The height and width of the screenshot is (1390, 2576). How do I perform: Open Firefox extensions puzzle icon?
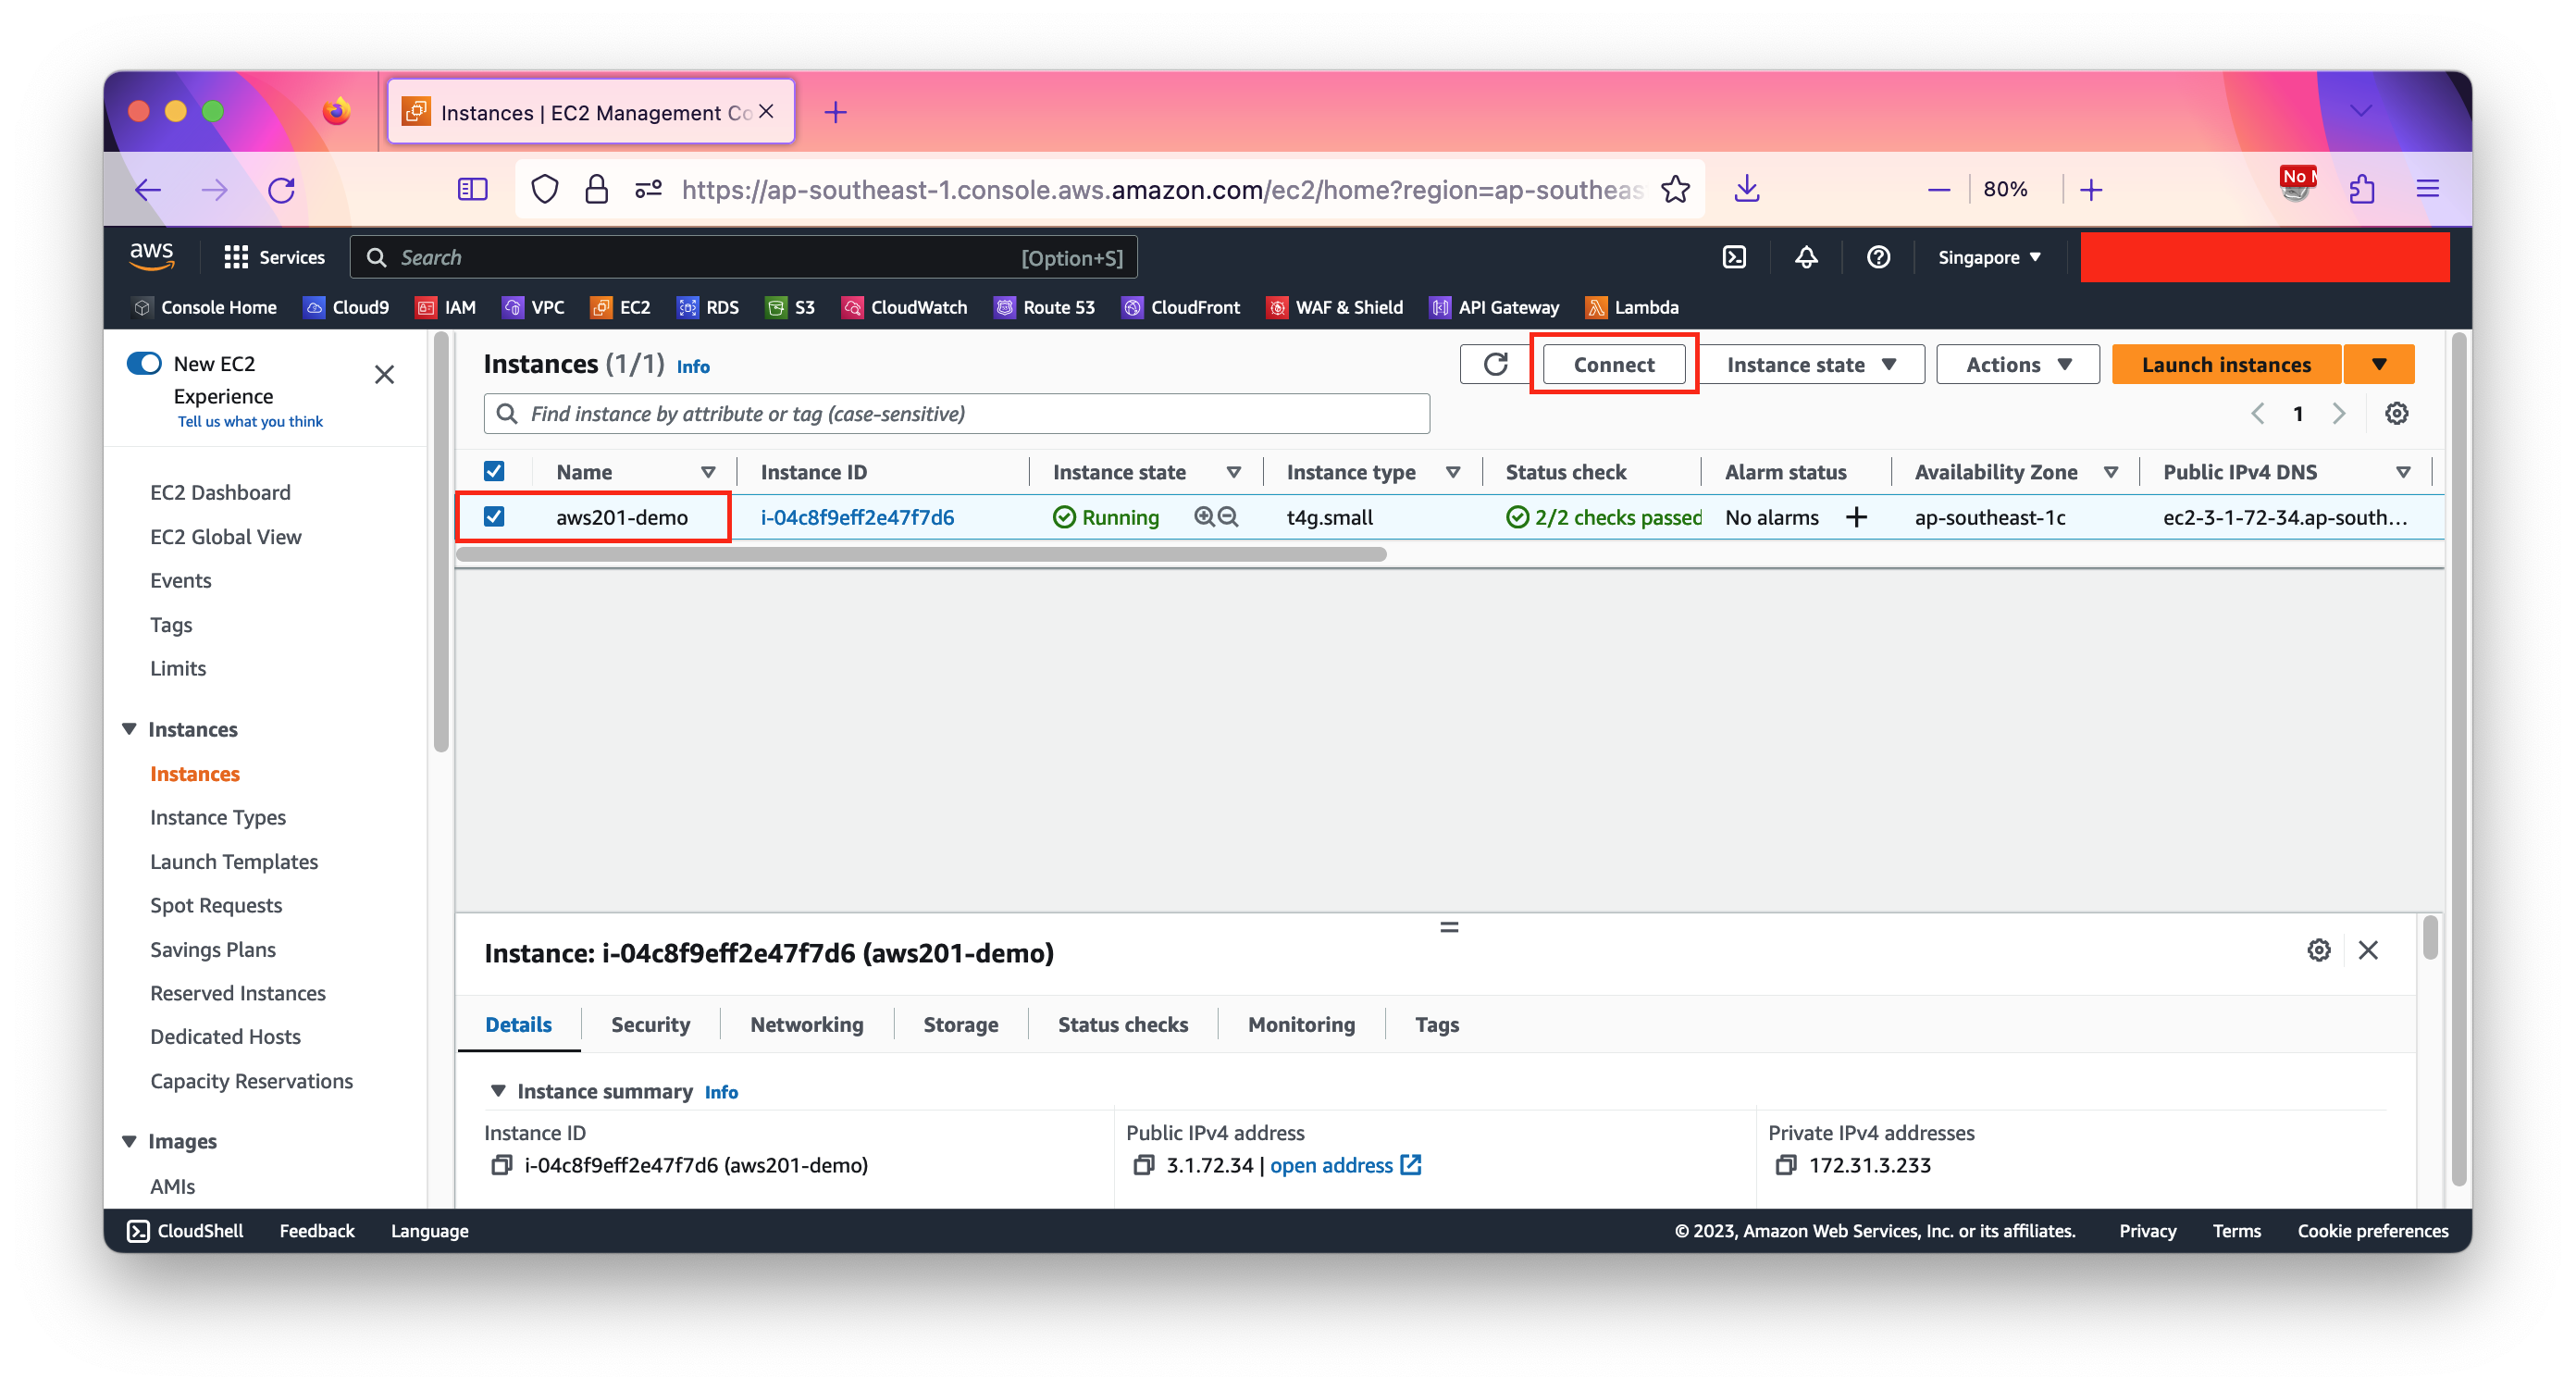2361,189
